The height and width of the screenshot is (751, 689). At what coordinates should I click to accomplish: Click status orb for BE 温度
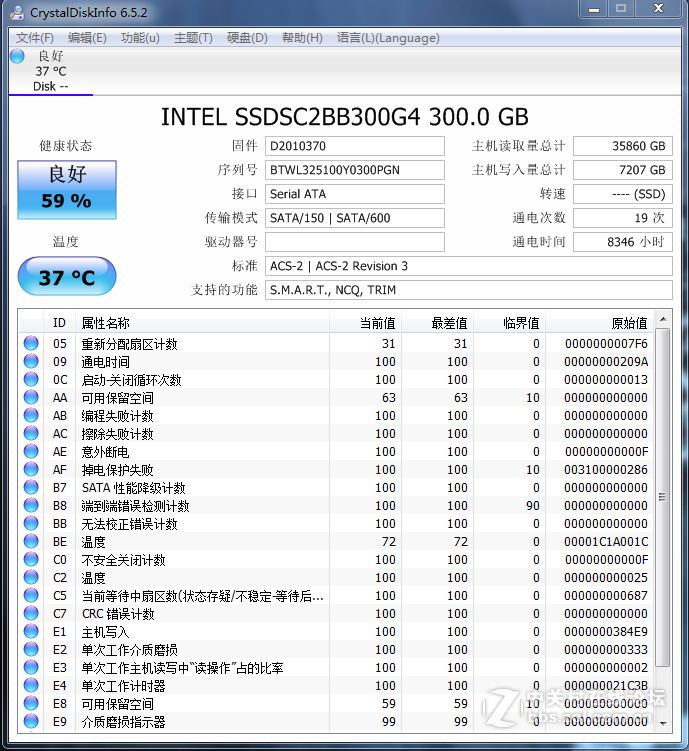(31, 541)
